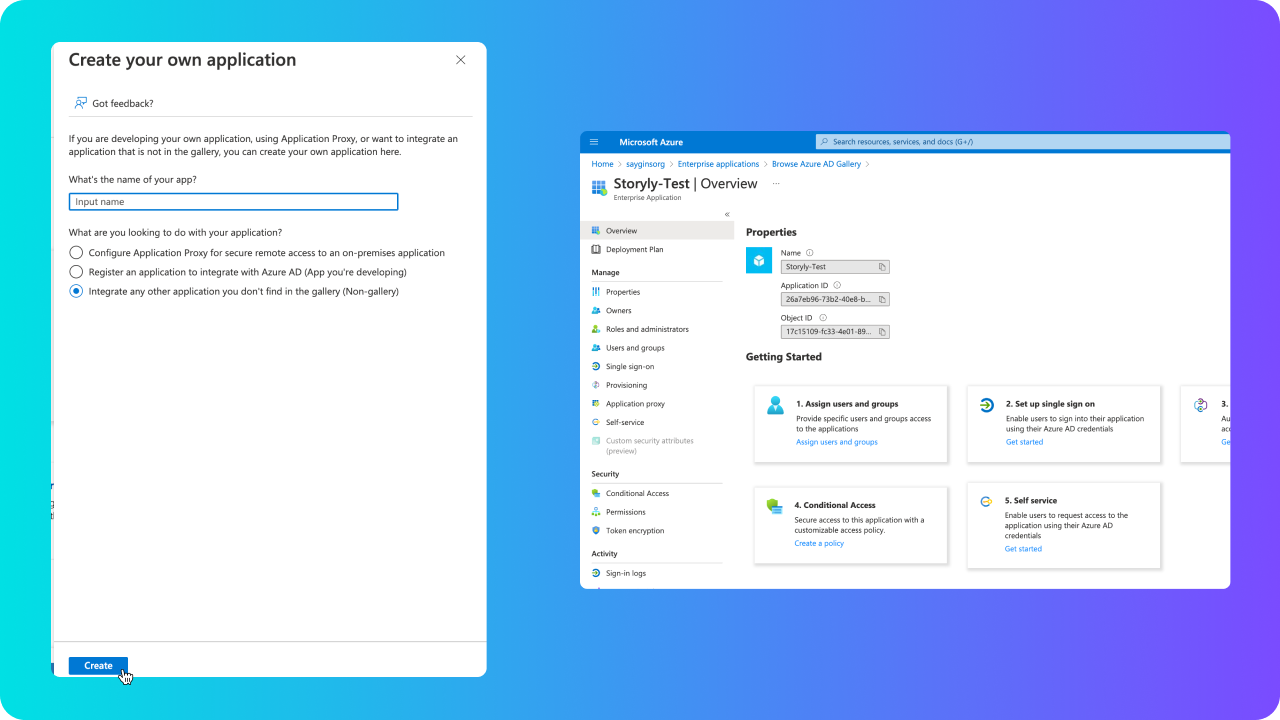Screen dimensions: 1280x720
Task: Click the Sign-in logs sidebar icon
Action: pyautogui.click(x=596, y=574)
